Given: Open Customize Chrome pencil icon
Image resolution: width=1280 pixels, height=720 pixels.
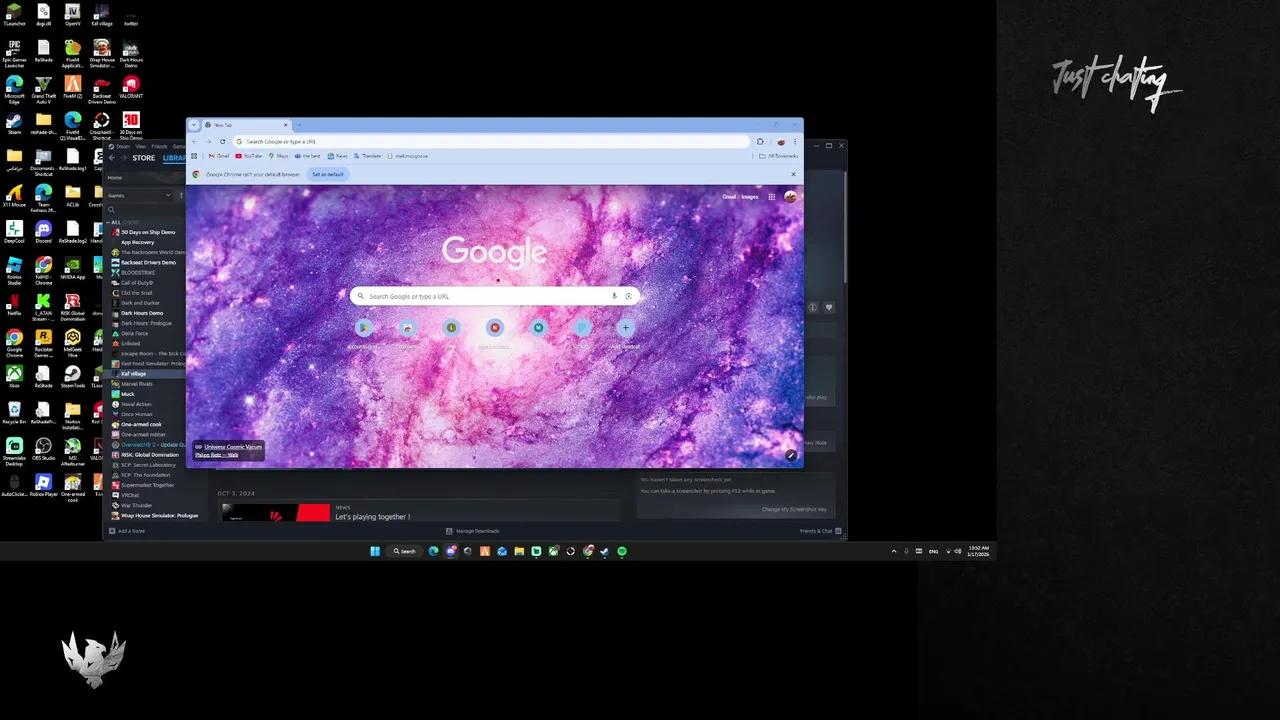Looking at the screenshot, I should tap(790, 456).
